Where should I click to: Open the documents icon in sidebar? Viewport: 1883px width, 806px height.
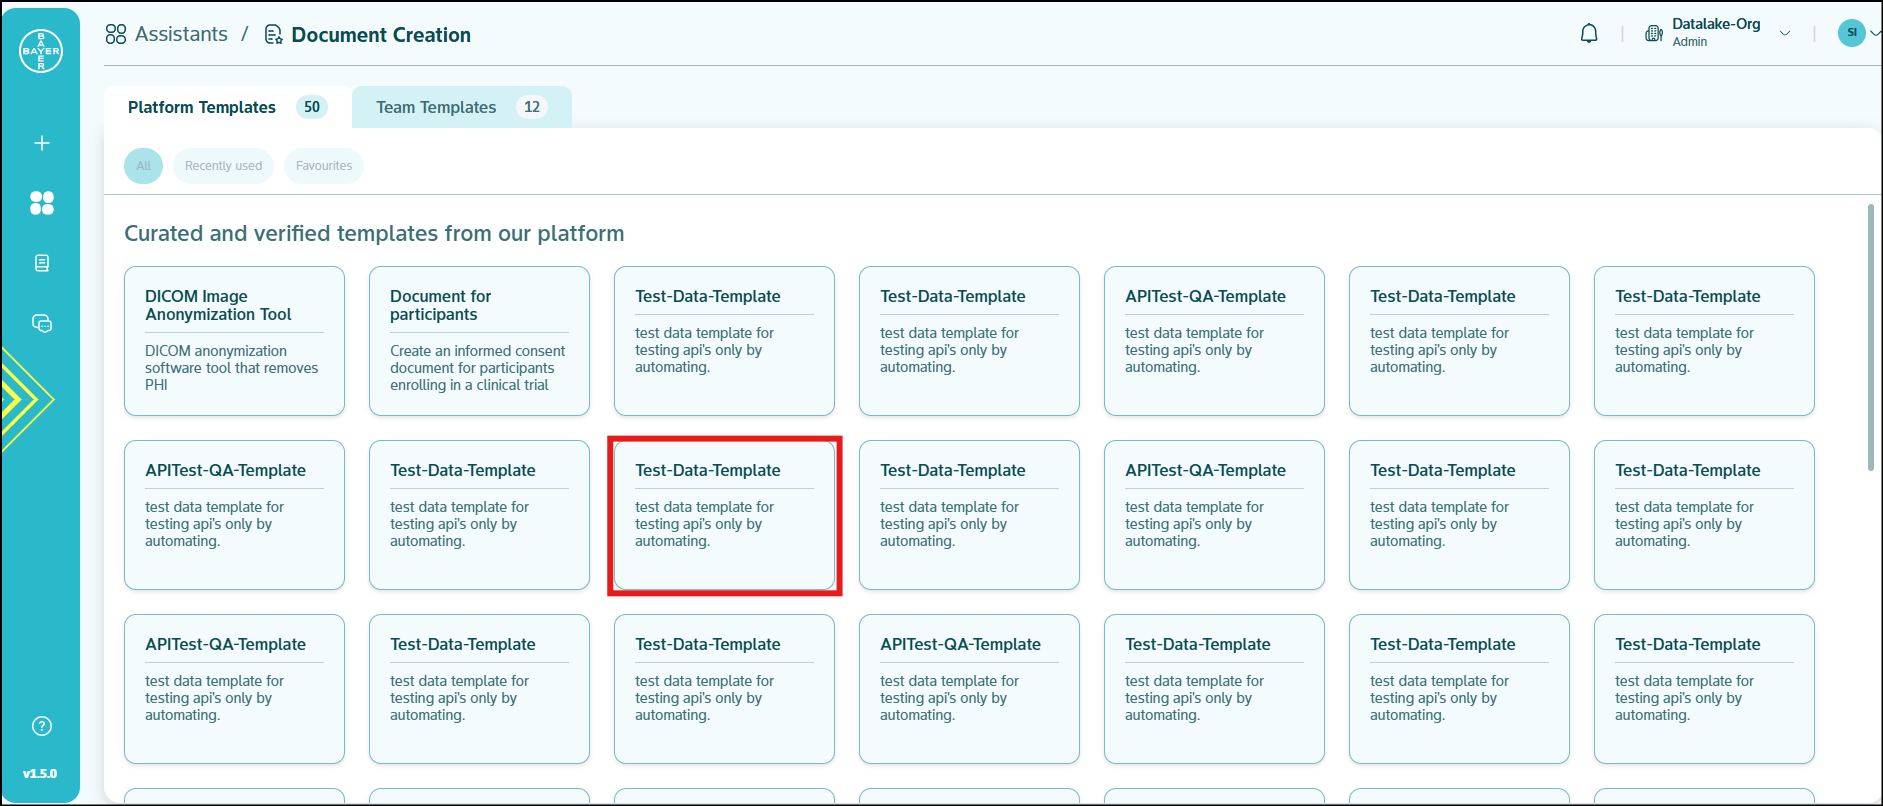42,263
